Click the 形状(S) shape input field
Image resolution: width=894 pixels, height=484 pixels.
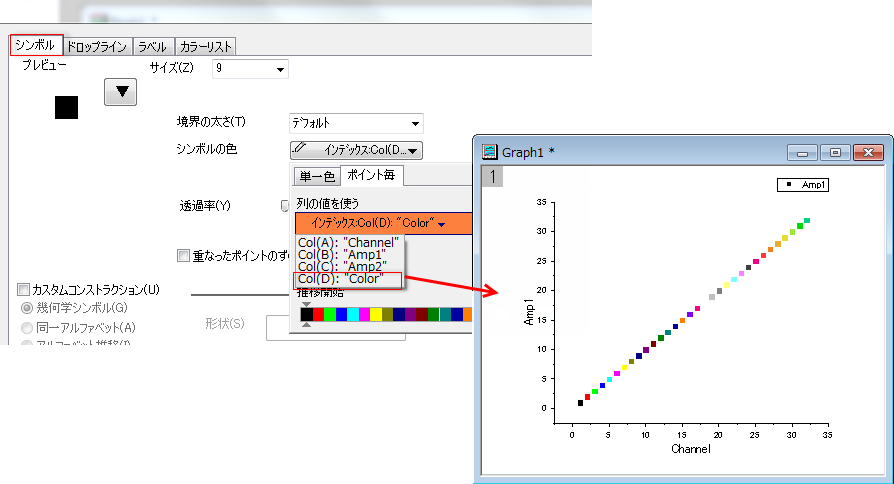pos(335,328)
